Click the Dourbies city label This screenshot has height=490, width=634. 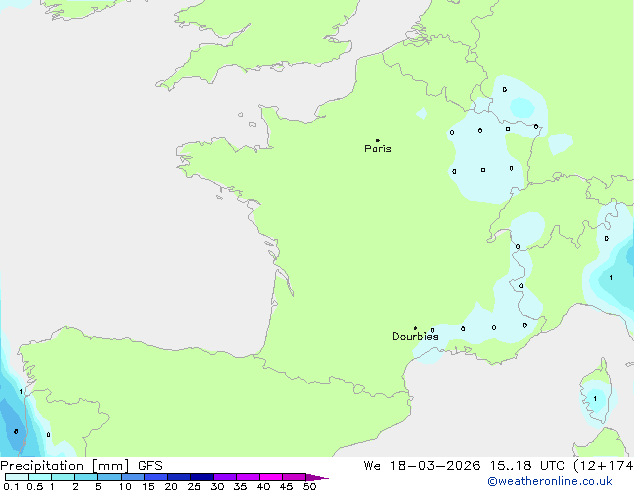pos(415,337)
